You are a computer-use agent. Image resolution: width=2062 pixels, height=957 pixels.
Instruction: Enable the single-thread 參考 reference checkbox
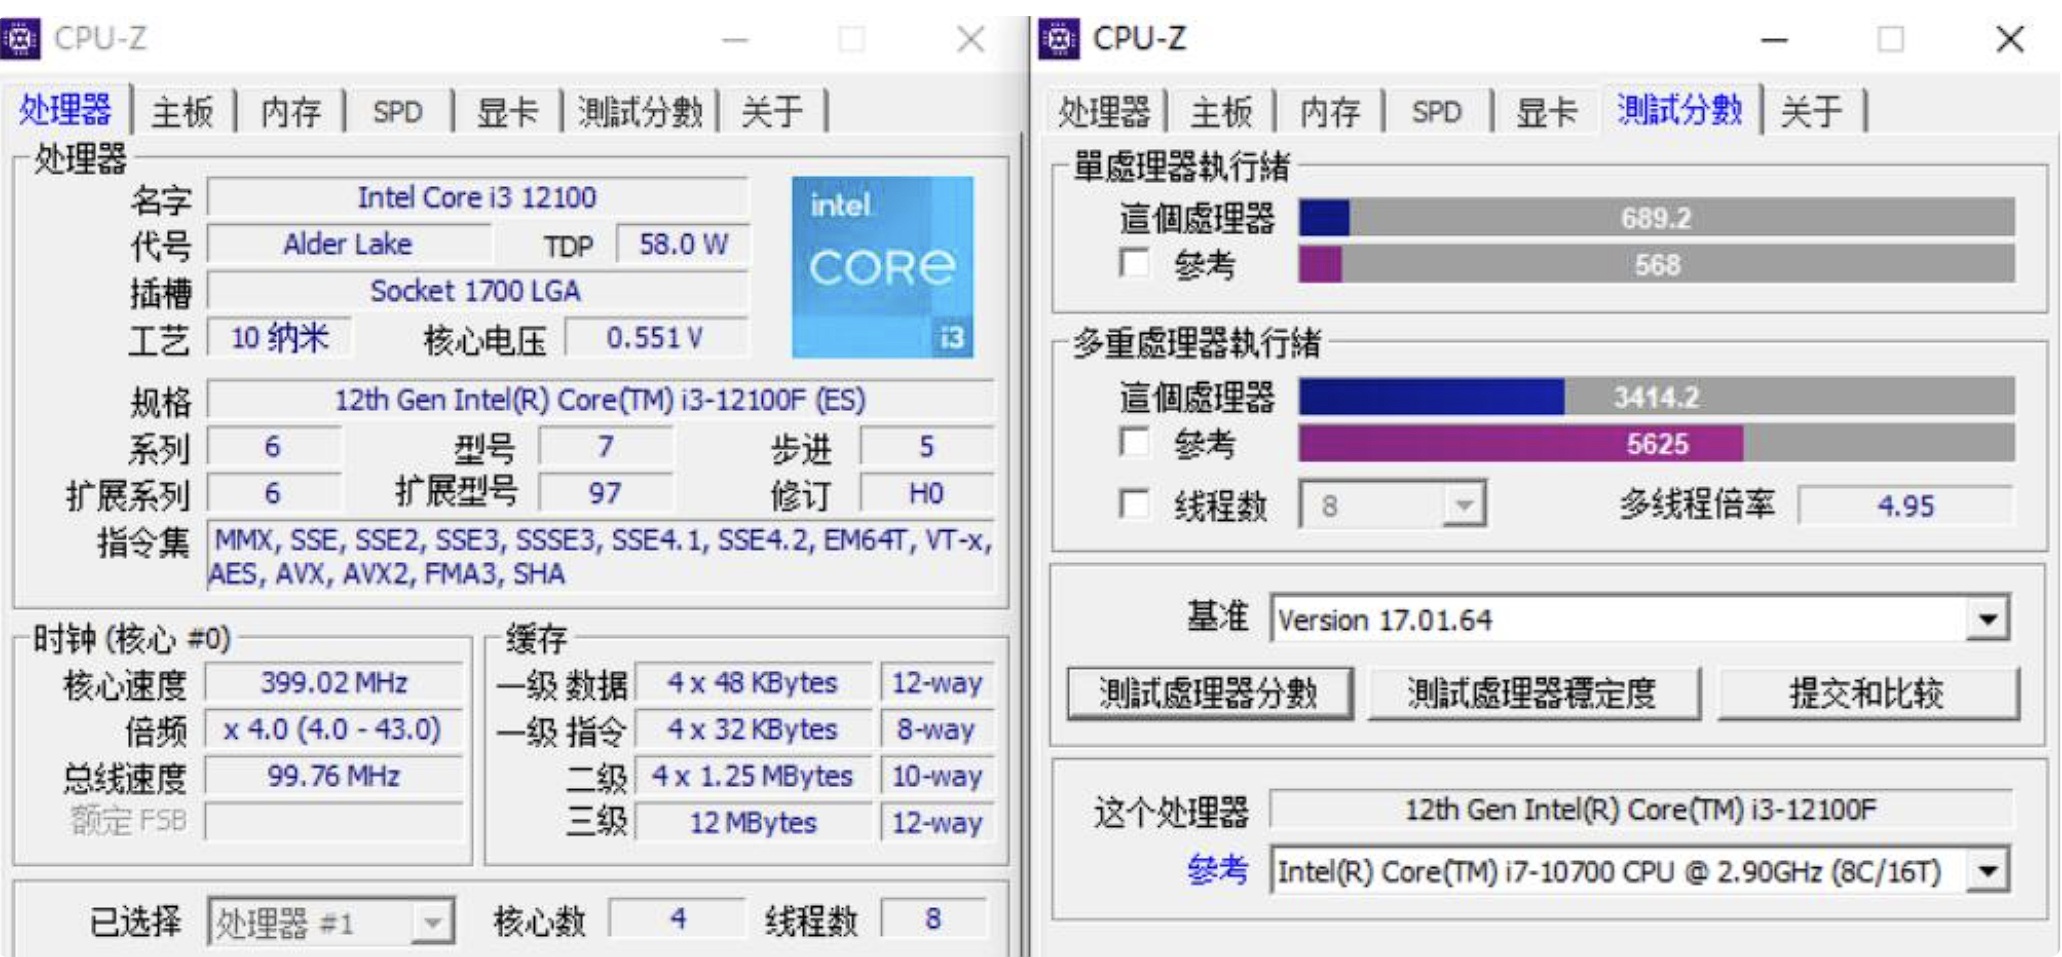pos(1135,264)
